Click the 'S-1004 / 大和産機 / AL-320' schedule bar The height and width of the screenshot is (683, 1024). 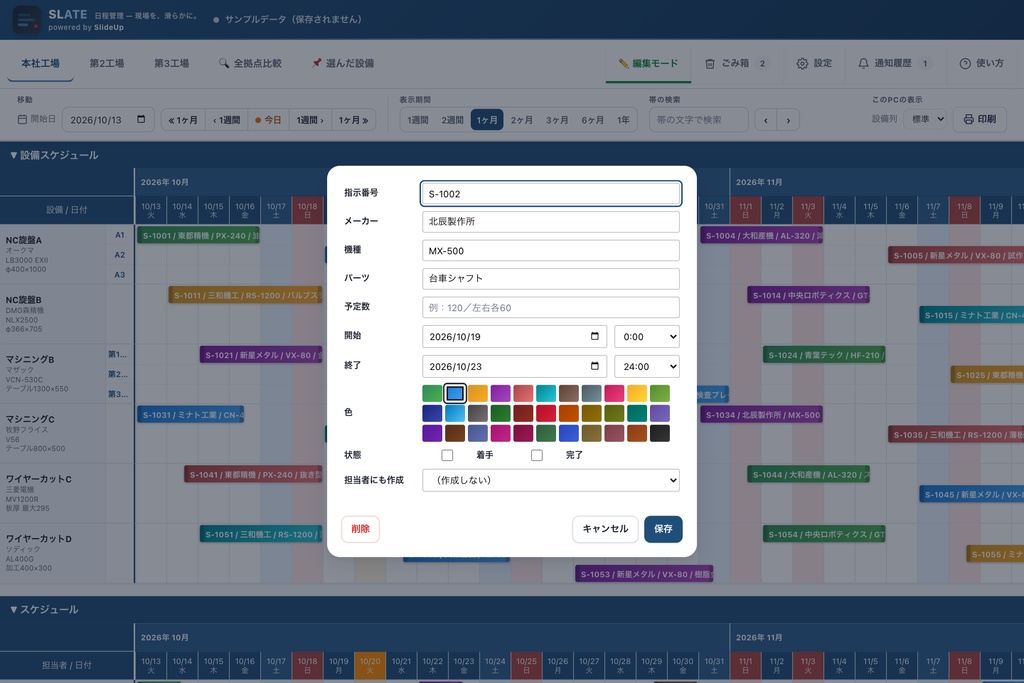click(761, 236)
